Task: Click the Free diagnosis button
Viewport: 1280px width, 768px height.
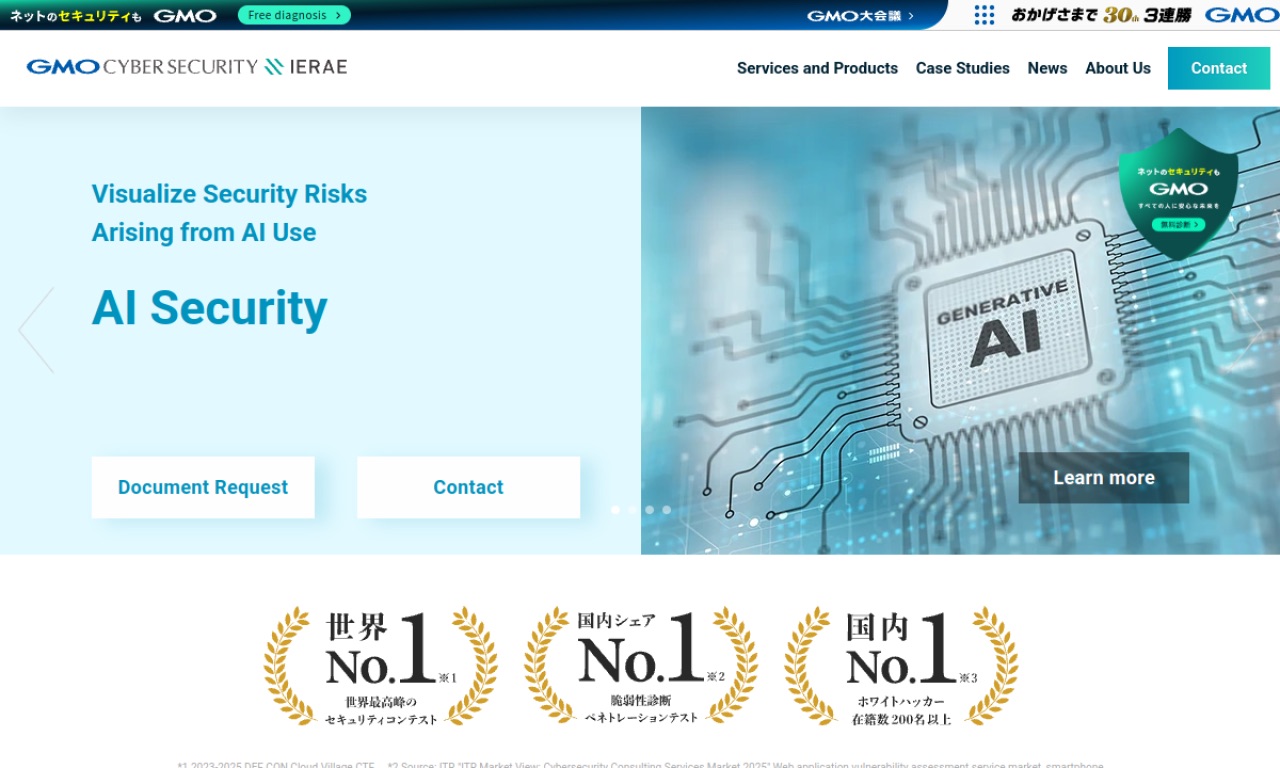Action: 294,15
